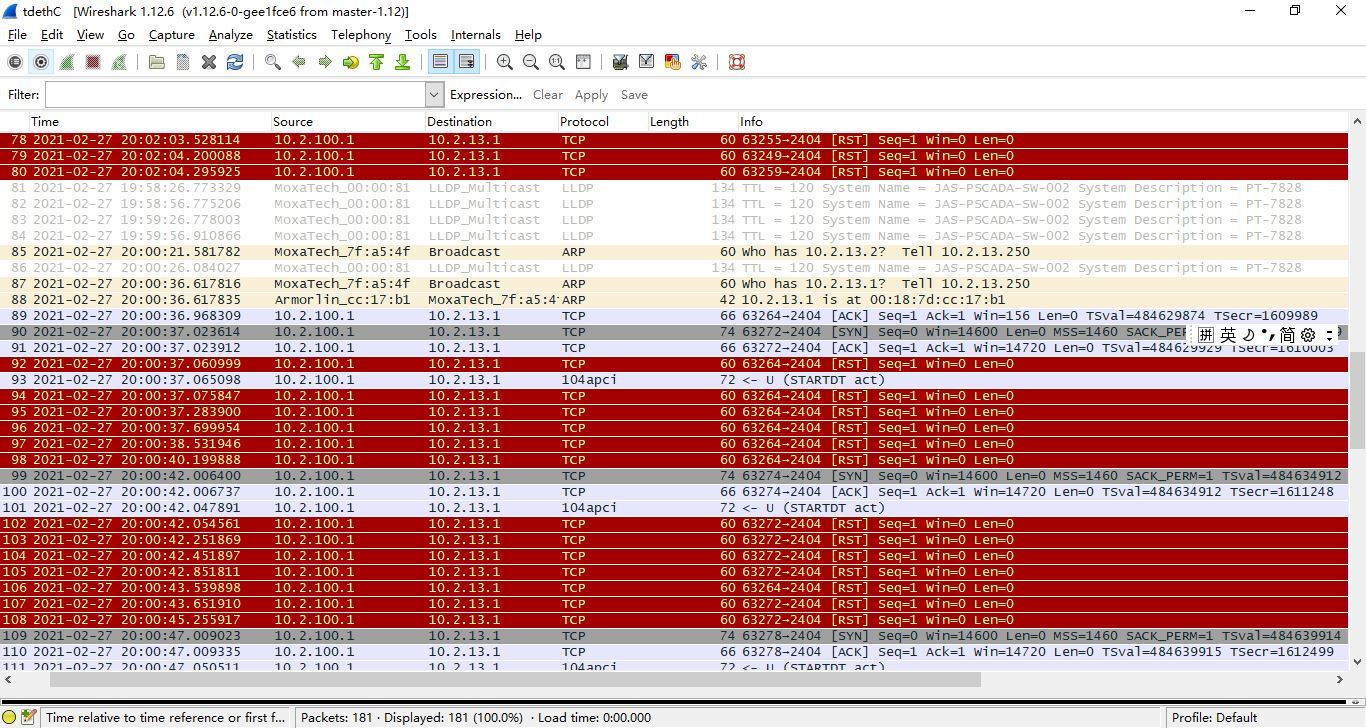Viewport: 1366px width, 728px height.
Task: Open the Analyze menu
Action: pyautogui.click(x=231, y=34)
